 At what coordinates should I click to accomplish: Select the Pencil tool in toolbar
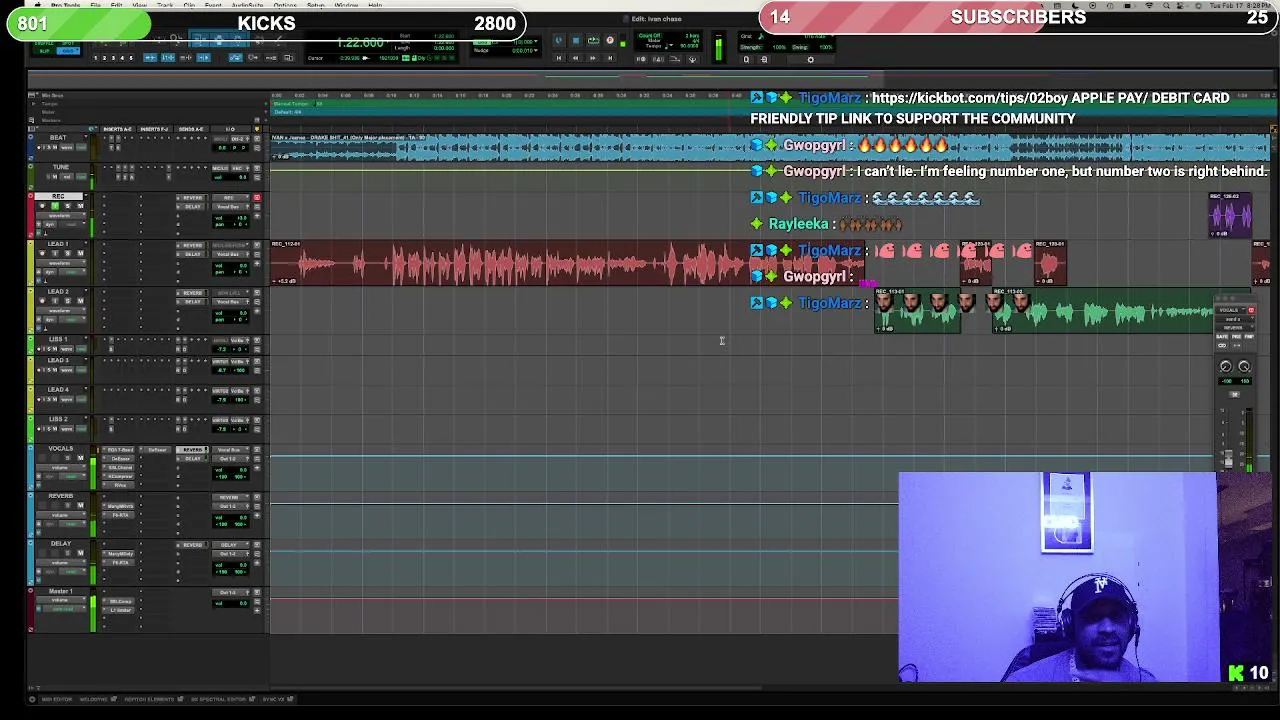pos(277,39)
